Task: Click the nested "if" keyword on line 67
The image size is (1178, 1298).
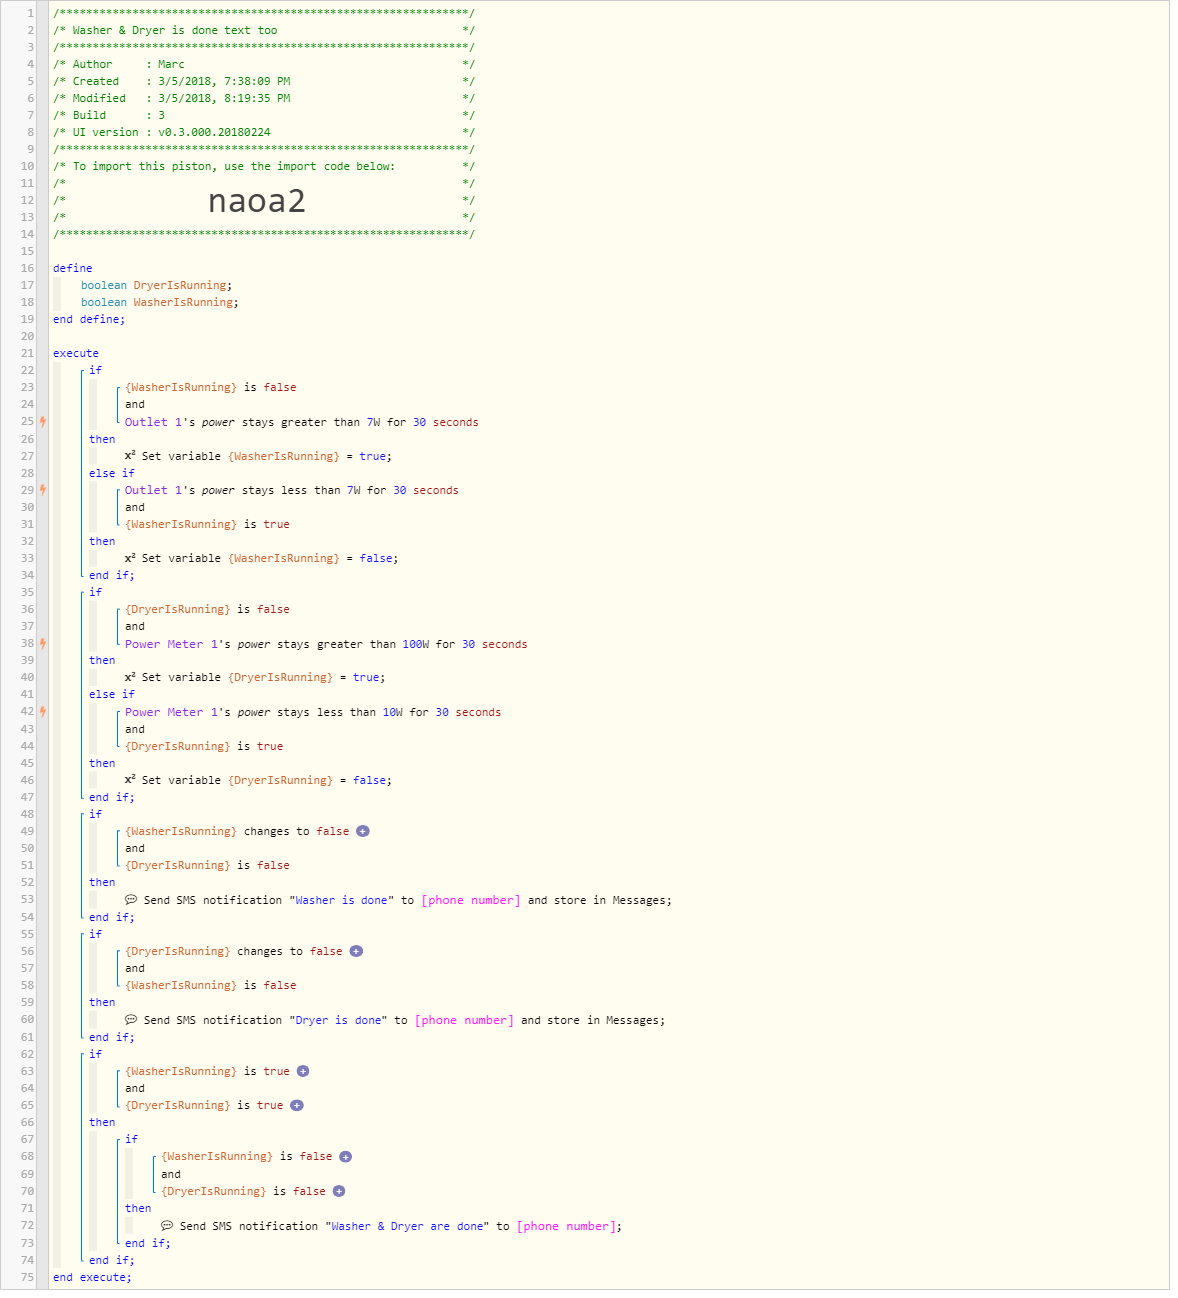Action: 131,1139
